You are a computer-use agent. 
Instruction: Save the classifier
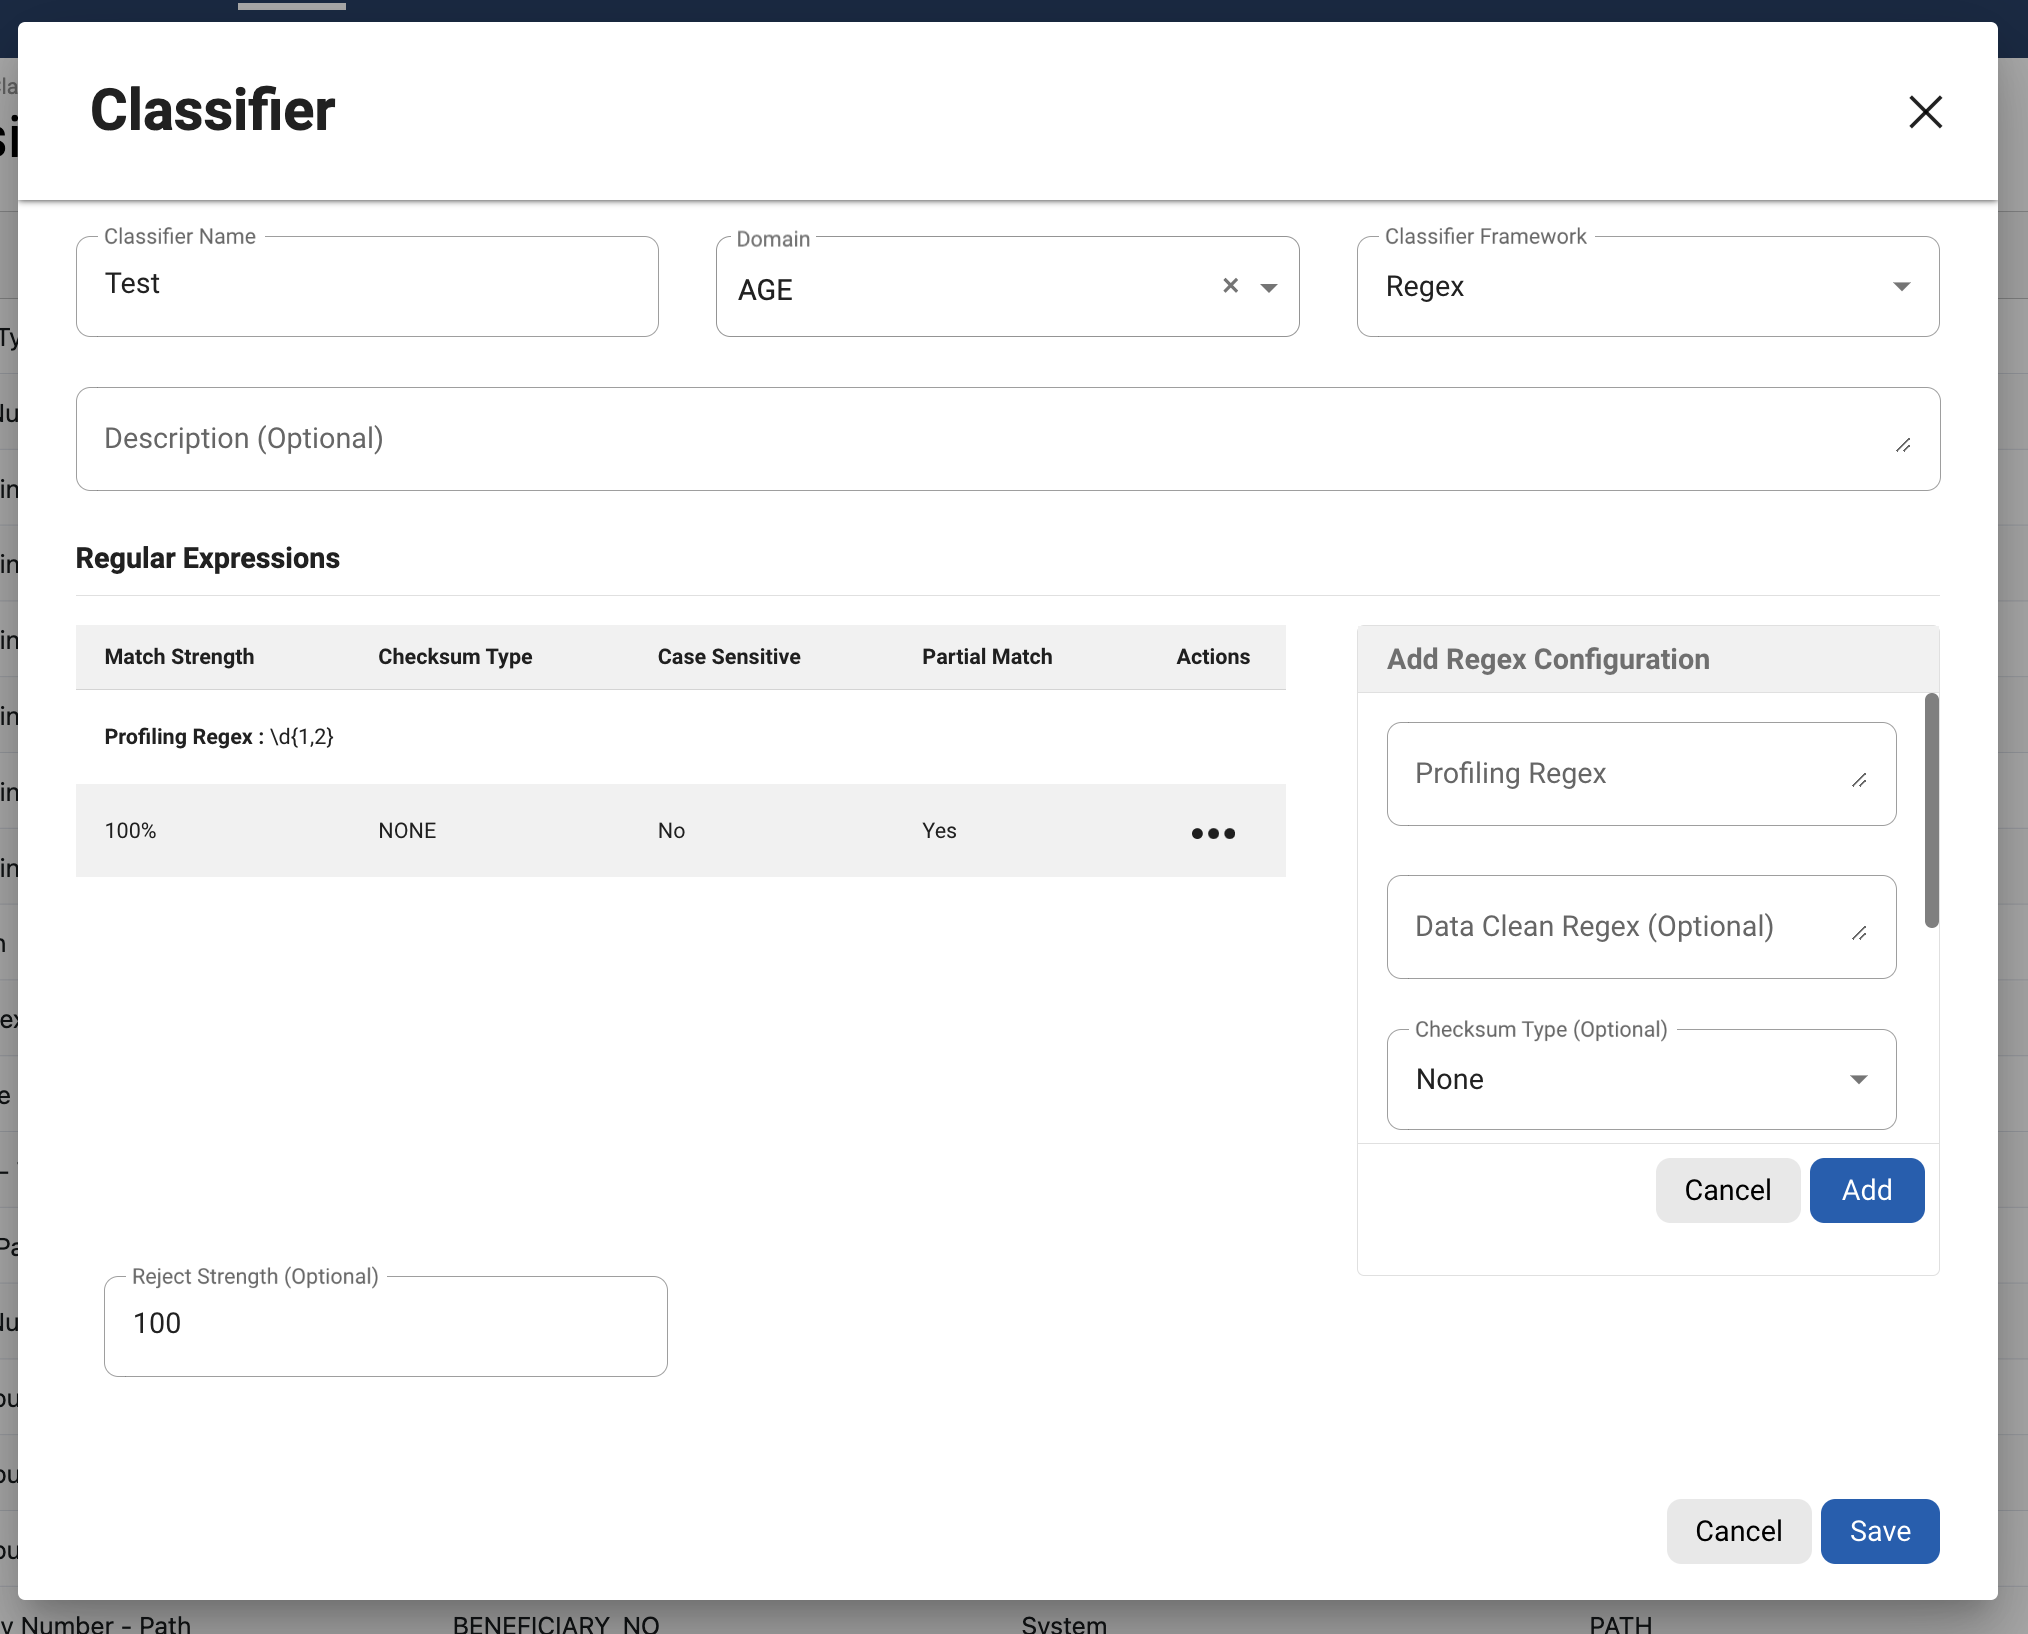1879,1531
